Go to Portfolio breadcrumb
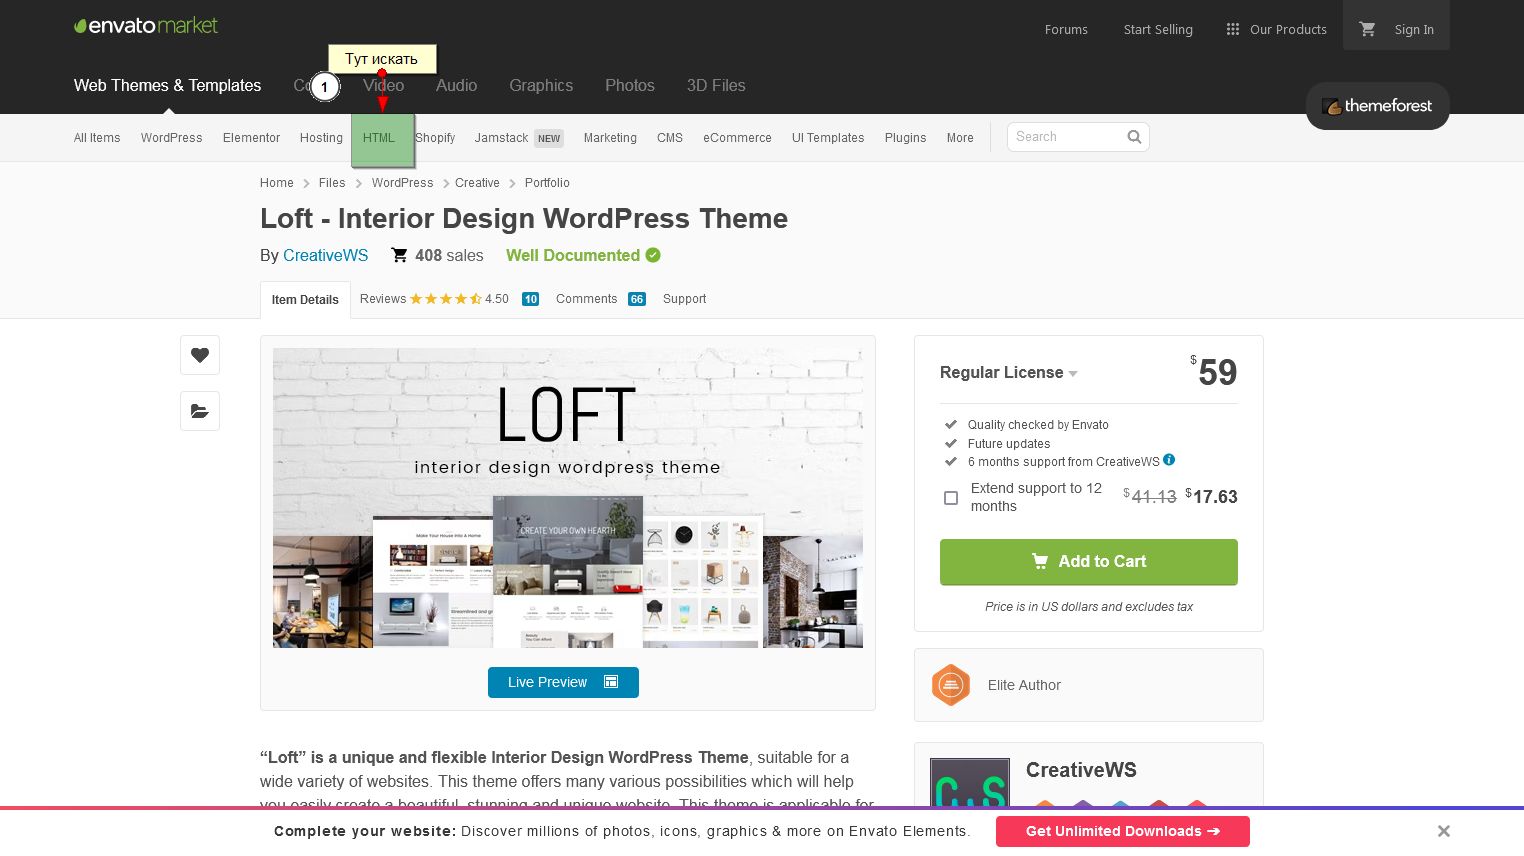This screenshot has width=1524, height=856. (x=547, y=183)
